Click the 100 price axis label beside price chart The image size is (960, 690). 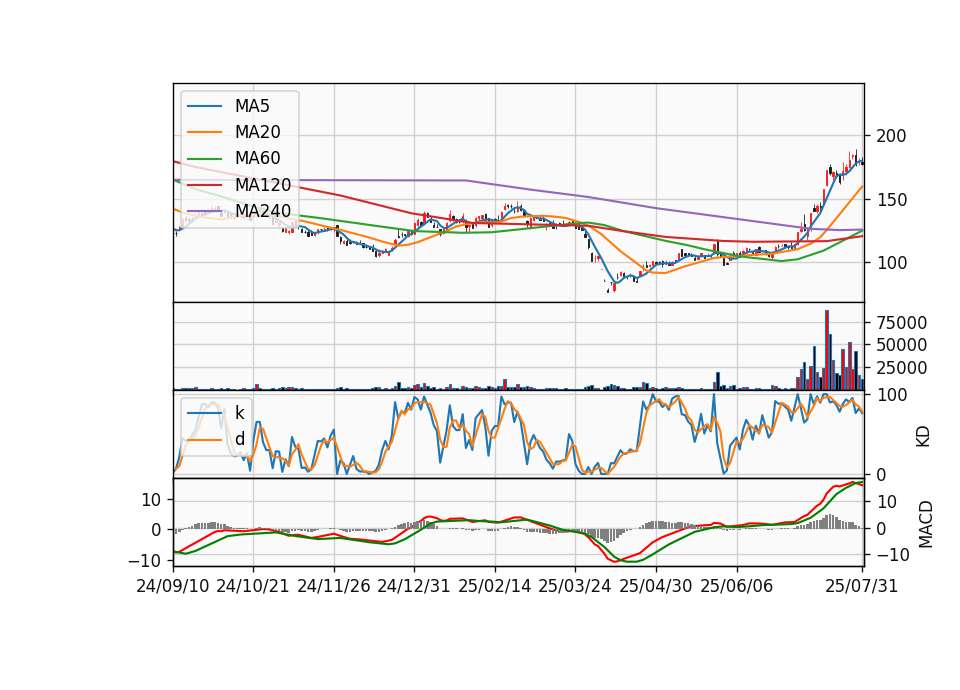pyautogui.click(x=891, y=263)
